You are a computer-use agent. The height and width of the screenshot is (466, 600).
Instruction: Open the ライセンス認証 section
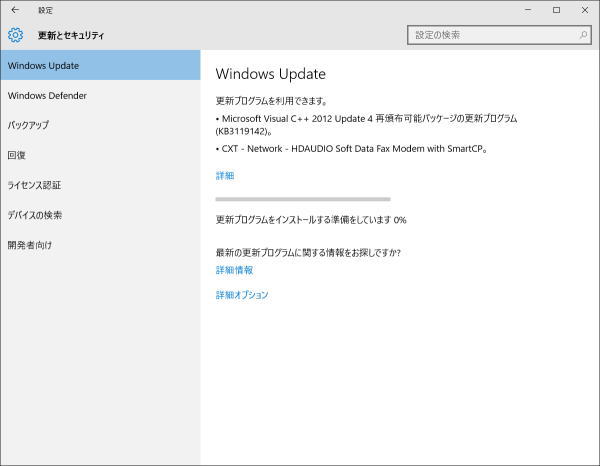100,185
